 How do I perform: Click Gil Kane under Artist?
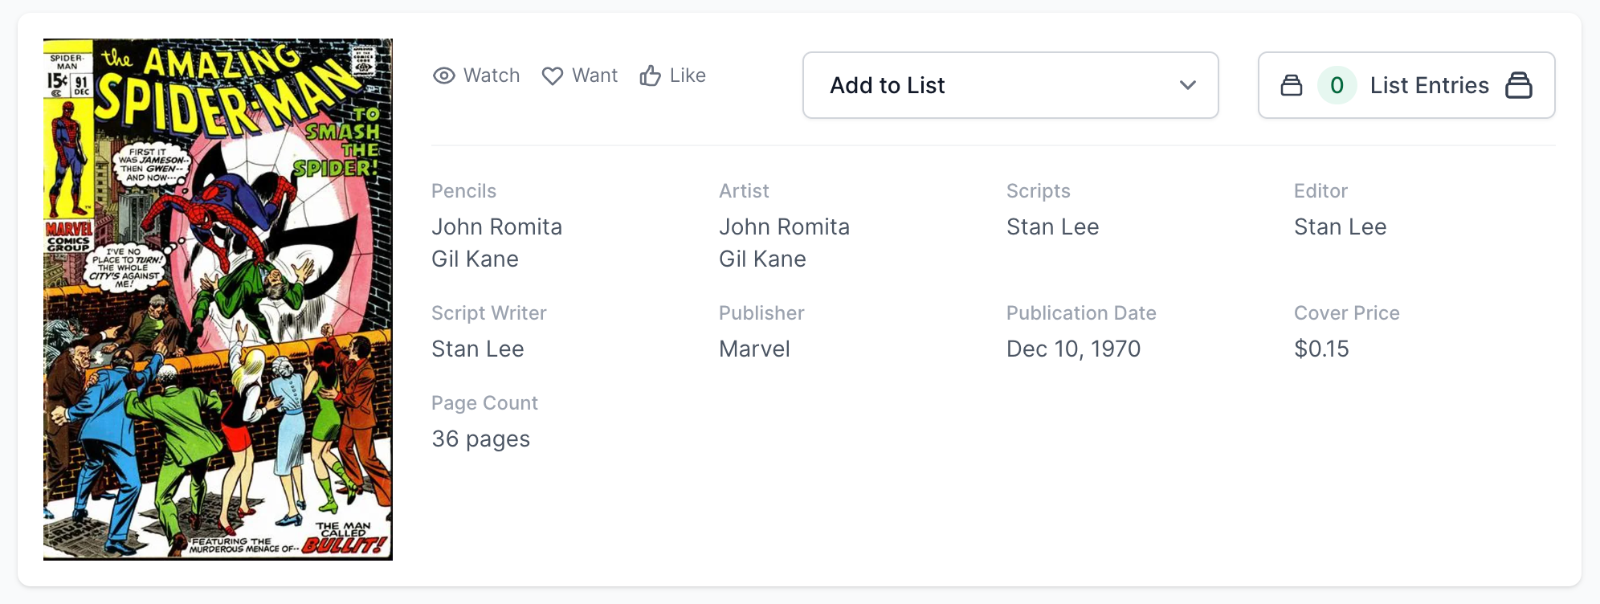coord(762,259)
